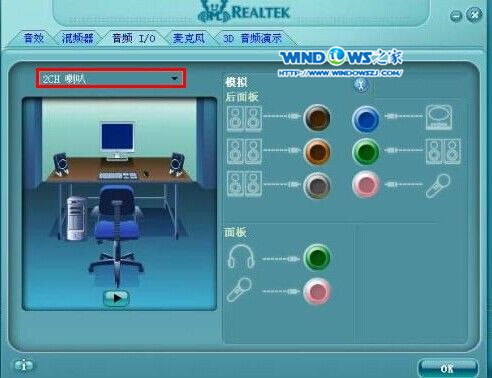The image size is (492, 378).
Task: Click the left desktop speaker in room preview
Action: point(61,164)
